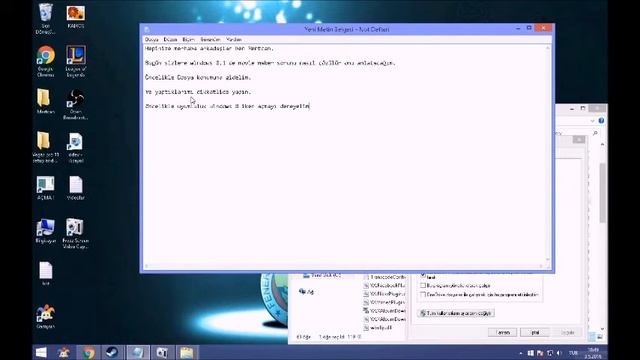640x360 pixels.
Task: Select the Ağ (Network) item in Explorer
Action: pyautogui.click(x=307, y=291)
